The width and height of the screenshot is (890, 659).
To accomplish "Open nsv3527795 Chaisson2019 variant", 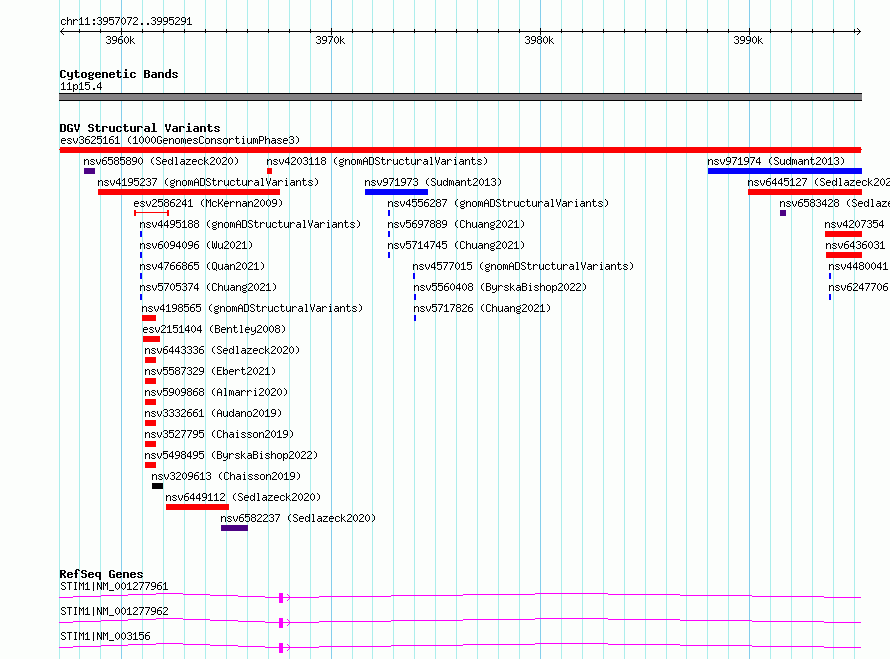I will point(219,434).
